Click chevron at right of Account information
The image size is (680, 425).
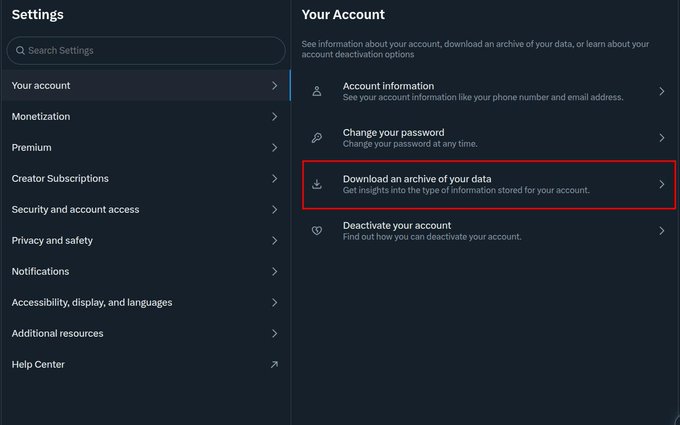661,91
